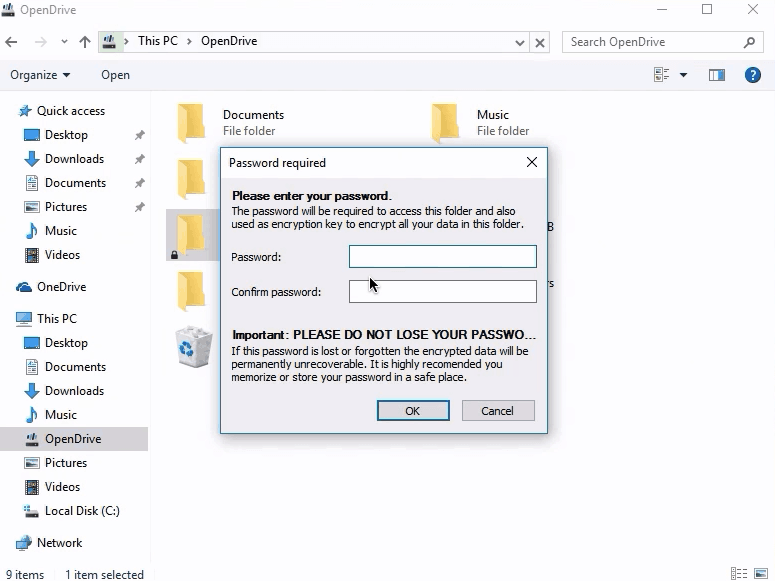
Task: Select the folder icon above Recycle Bin
Action: click(x=191, y=291)
